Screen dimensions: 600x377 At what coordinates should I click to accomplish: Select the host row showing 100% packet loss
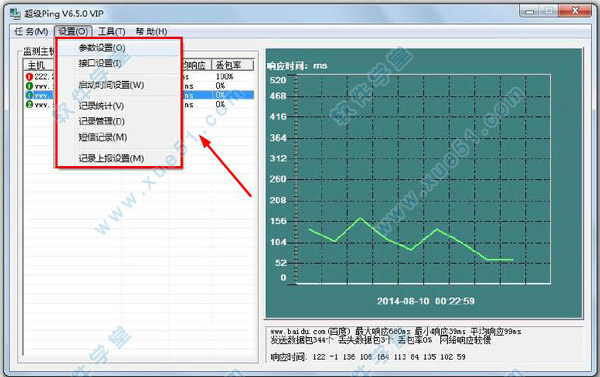click(139, 77)
